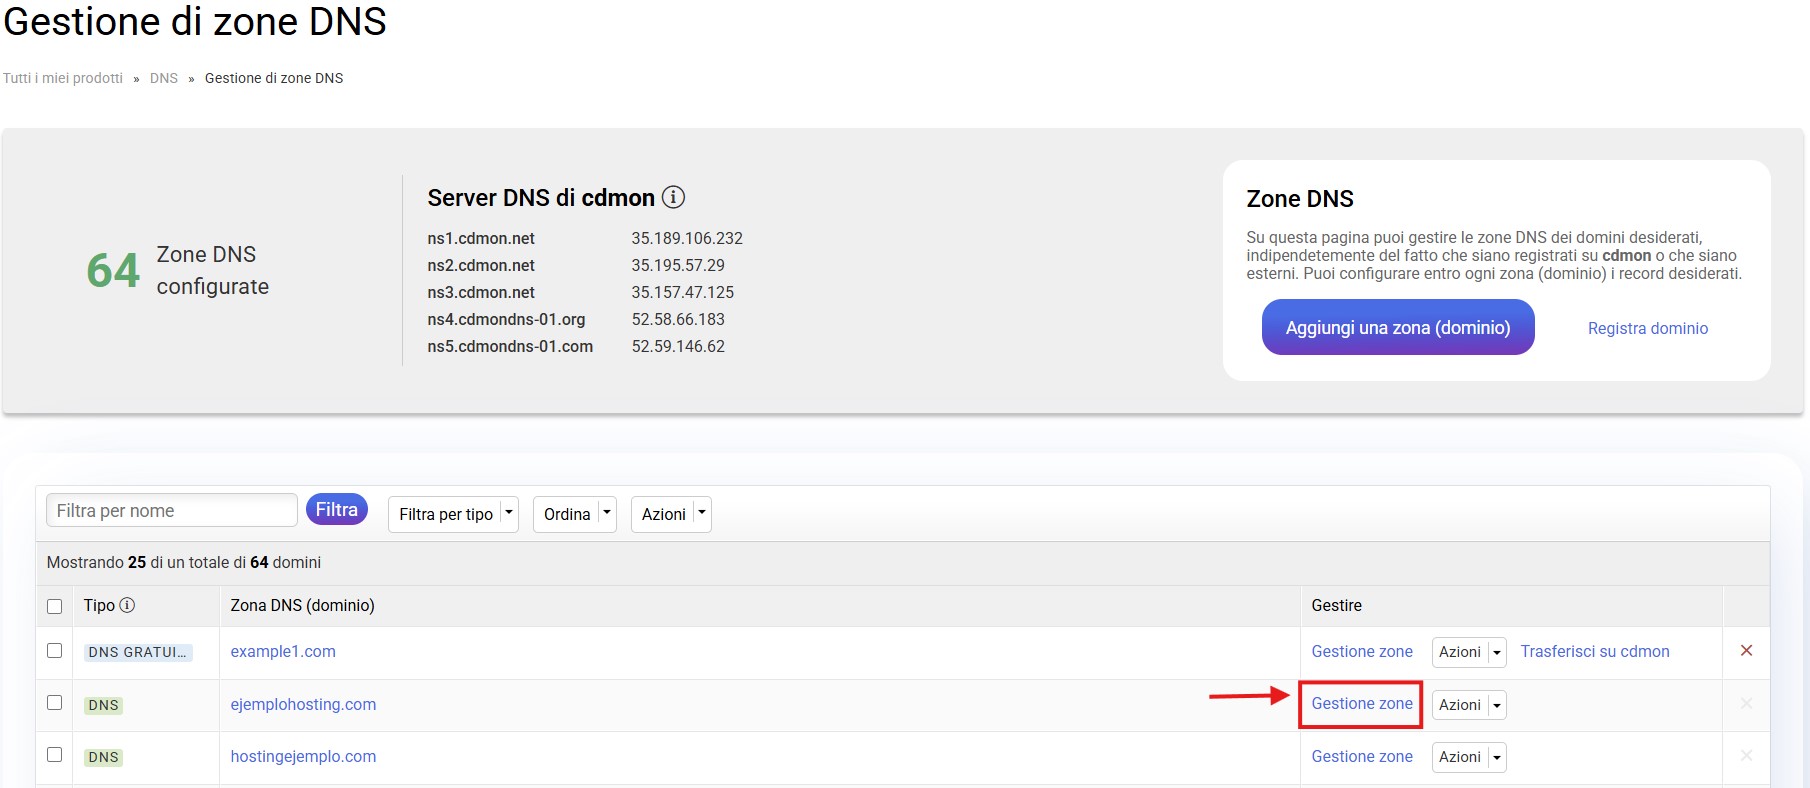Open Azioni dropdown for ejemplohosting.com

pos(1469,705)
